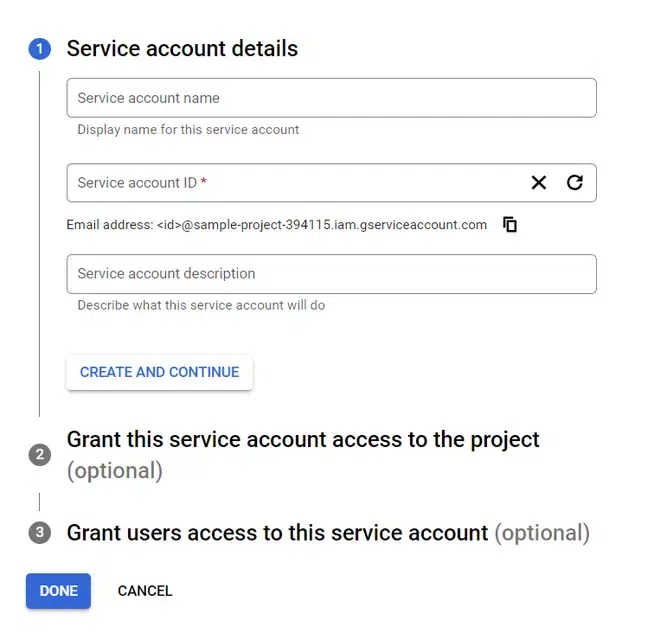
Task: Expand Grant users access to this service account
Action: pyautogui.click(x=277, y=533)
